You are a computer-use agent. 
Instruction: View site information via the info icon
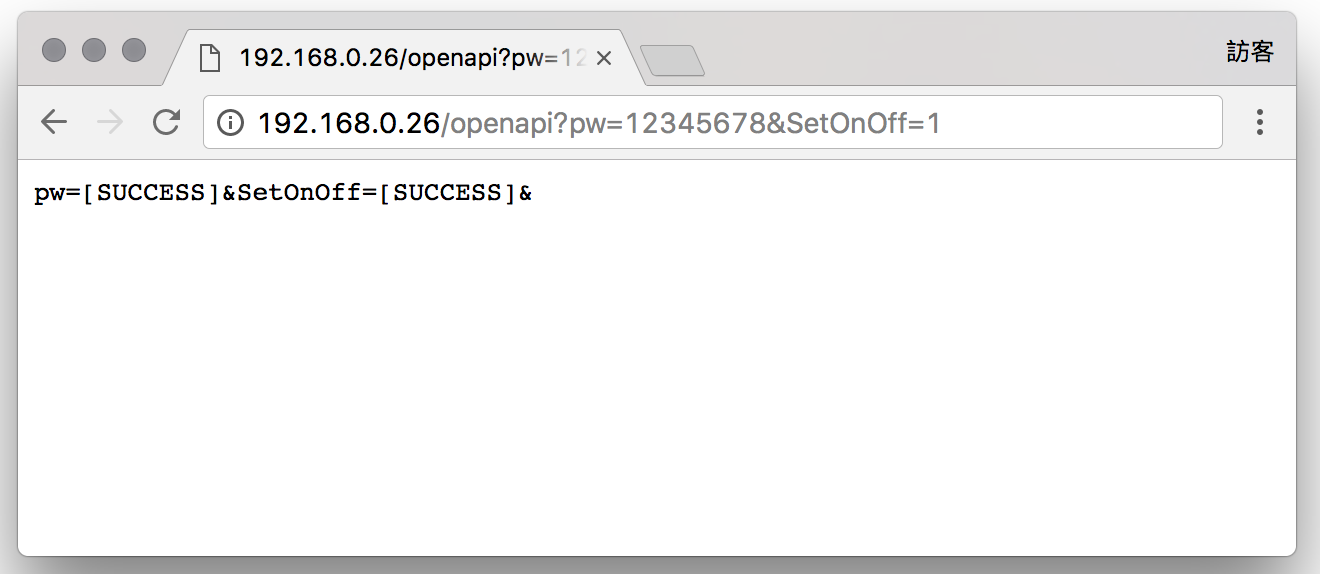click(231, 123)
